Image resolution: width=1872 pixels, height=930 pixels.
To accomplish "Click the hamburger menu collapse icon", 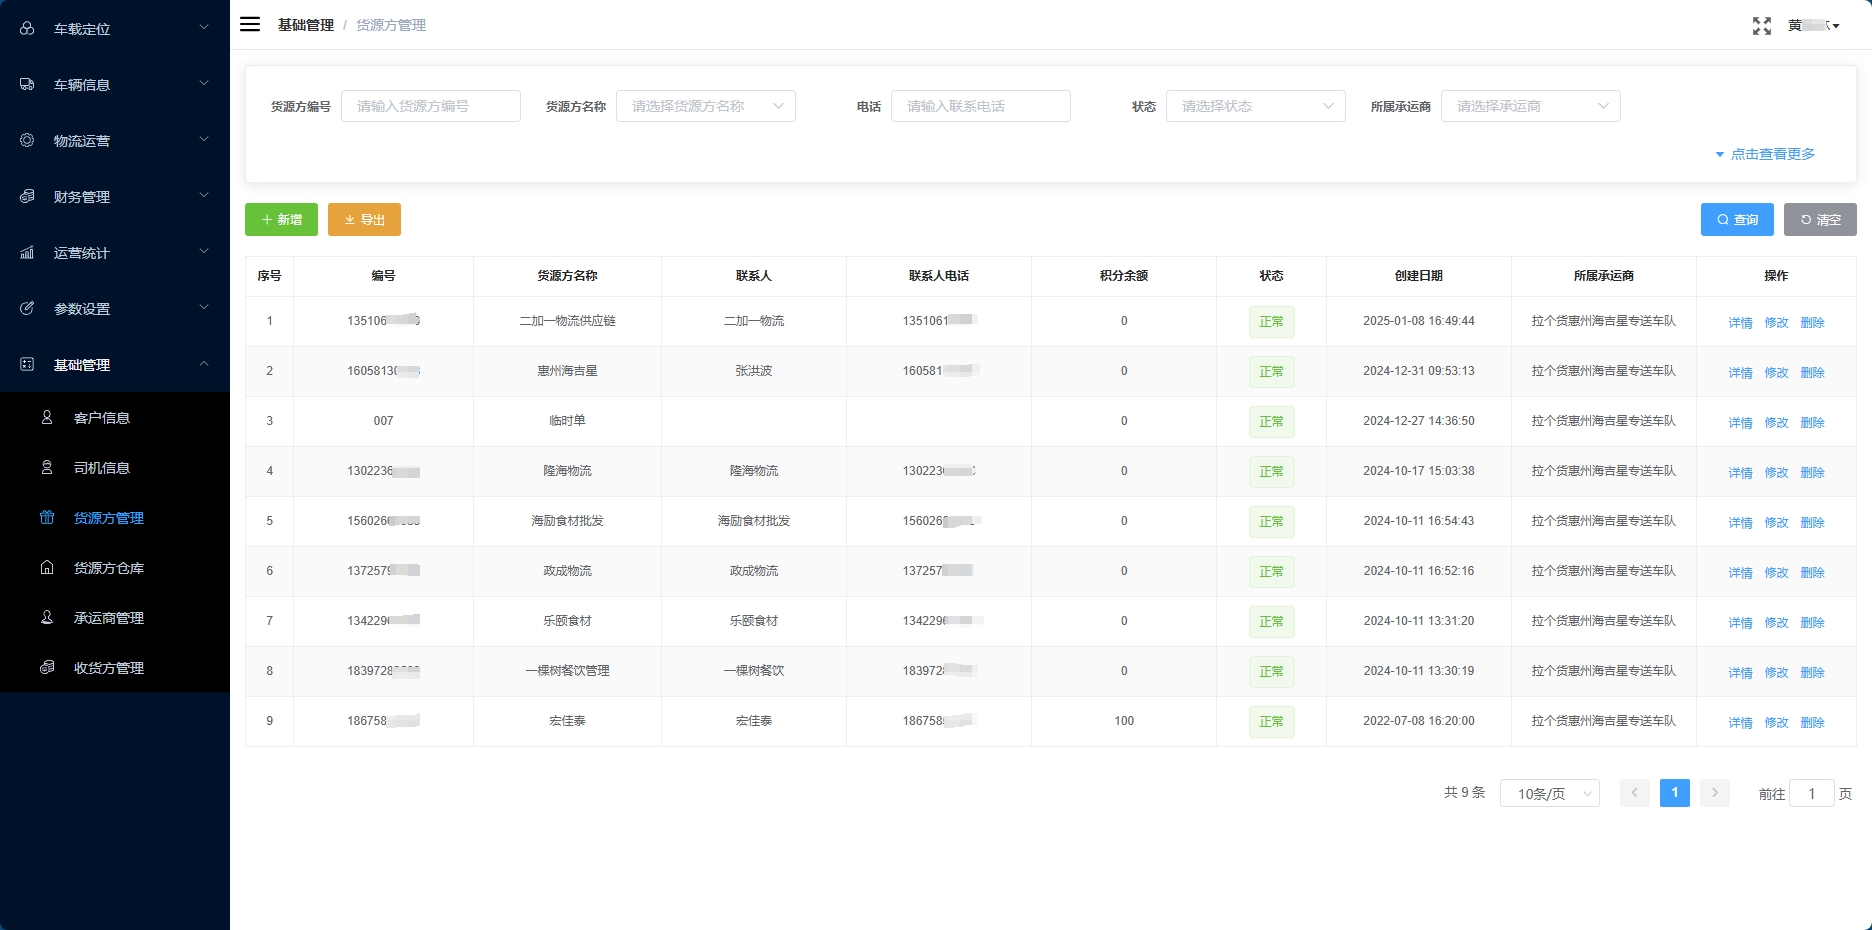I will 250,25.
